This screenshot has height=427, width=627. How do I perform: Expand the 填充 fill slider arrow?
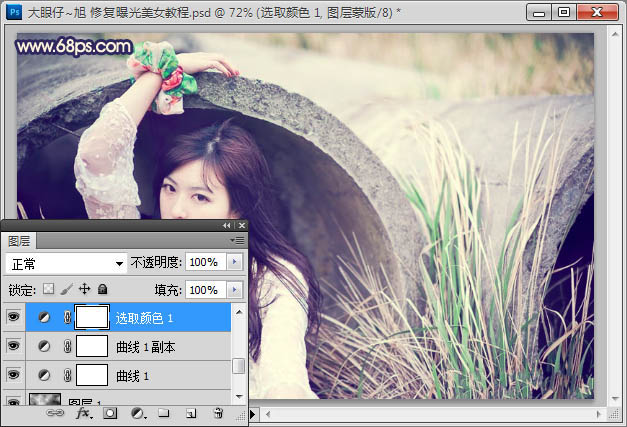coord(235,289)
